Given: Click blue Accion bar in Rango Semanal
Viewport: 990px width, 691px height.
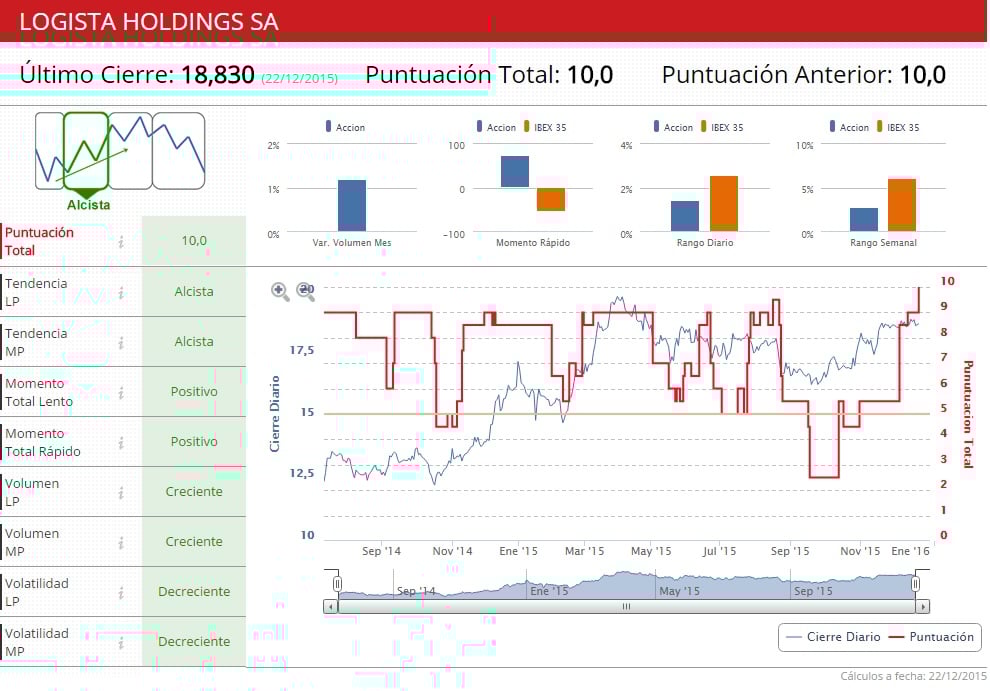Looking at the screenshot, I should pyautogui.click(x=864, y=219).
